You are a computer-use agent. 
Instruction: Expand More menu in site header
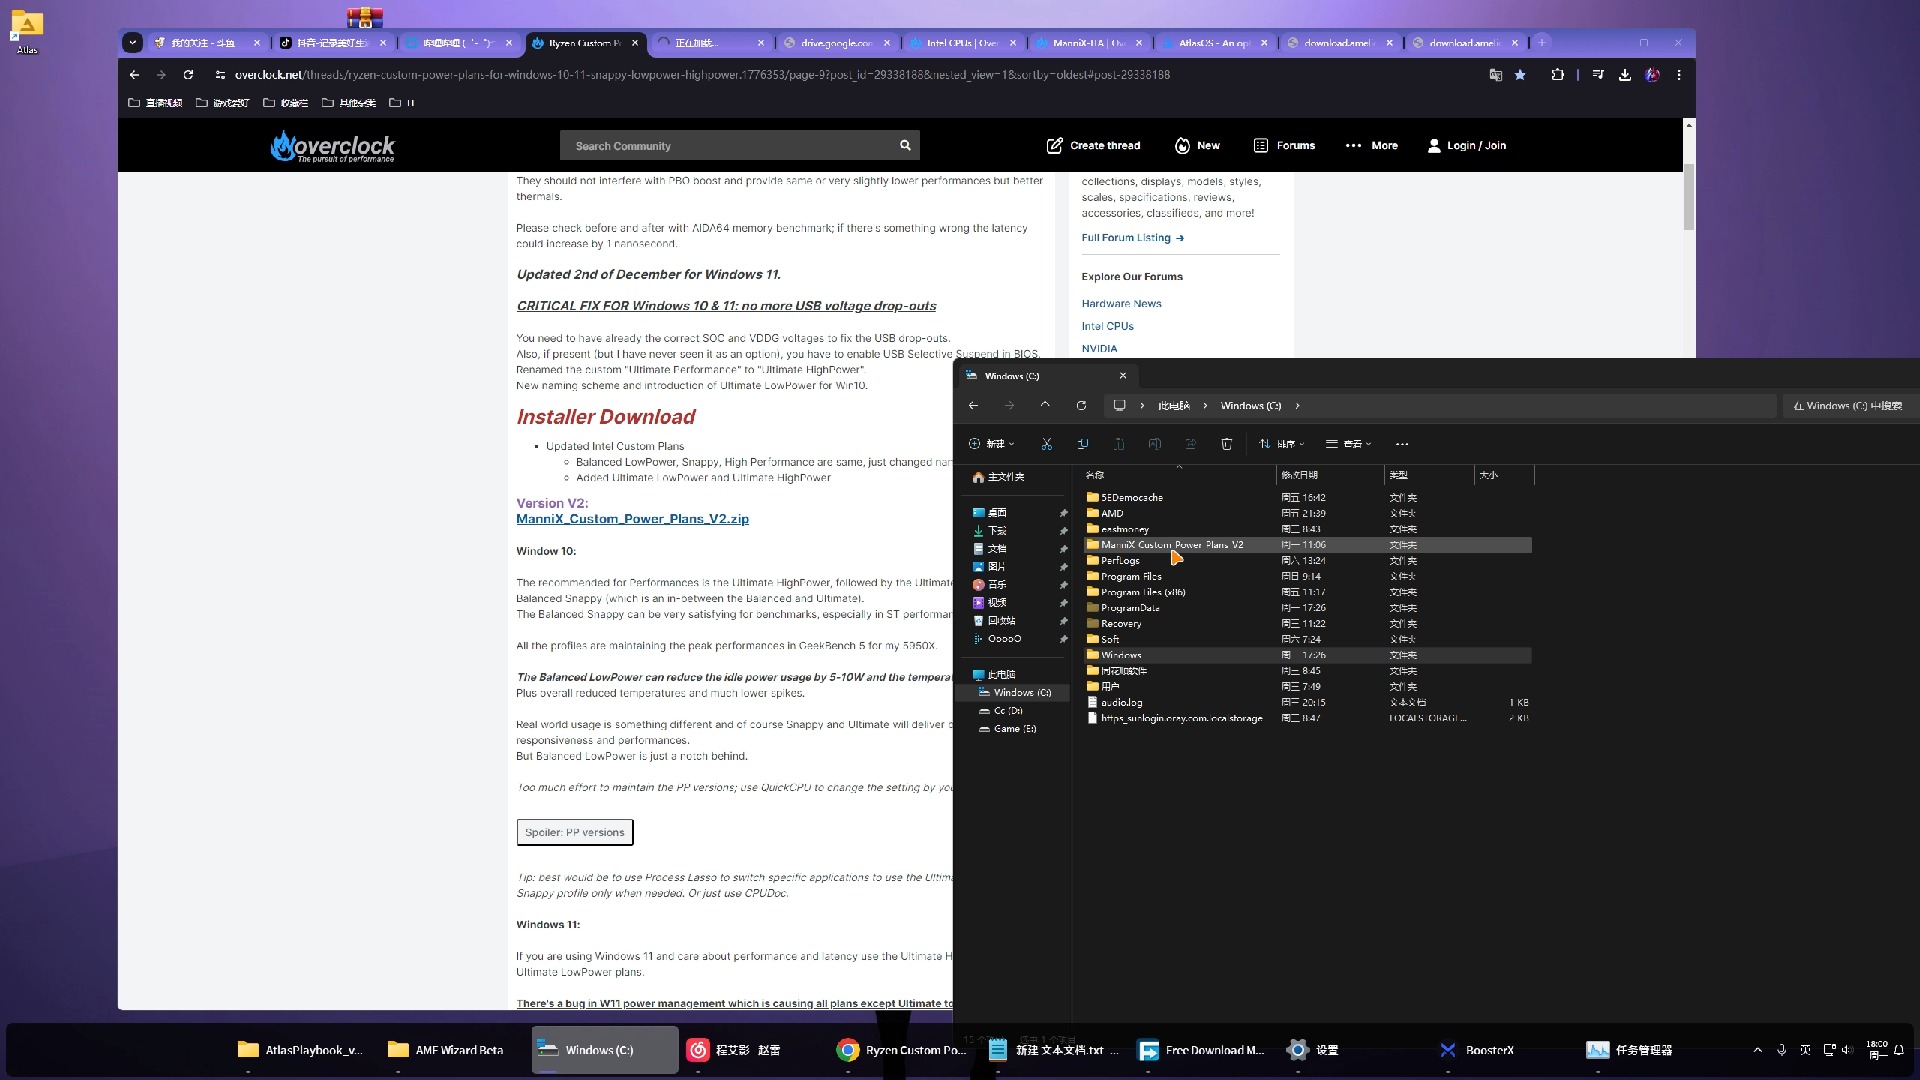pyautogui.click(x=1371, y=145)
